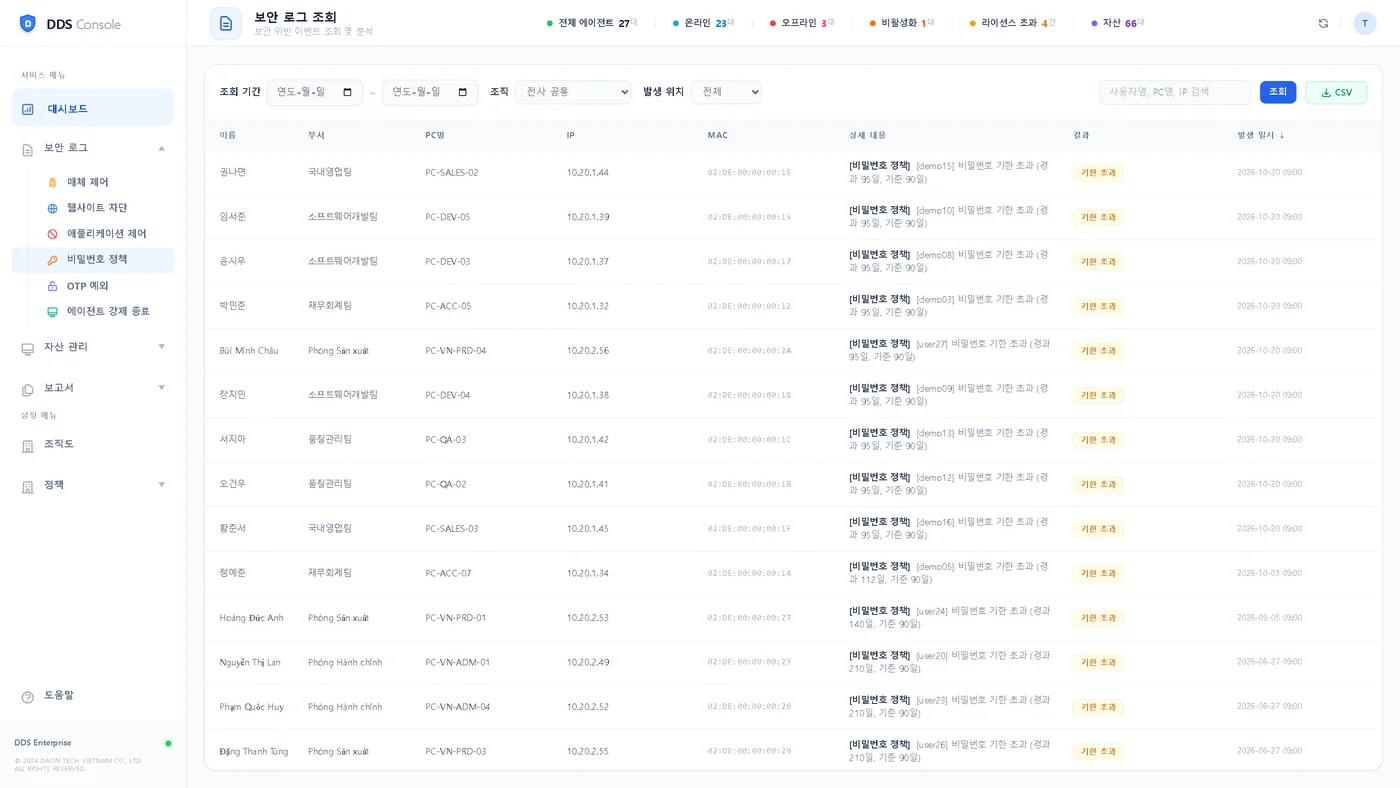Viewport: 1400px width, 788px height.
Task: Click the 온라인 23 status indicator
Action: coord(704,23)
